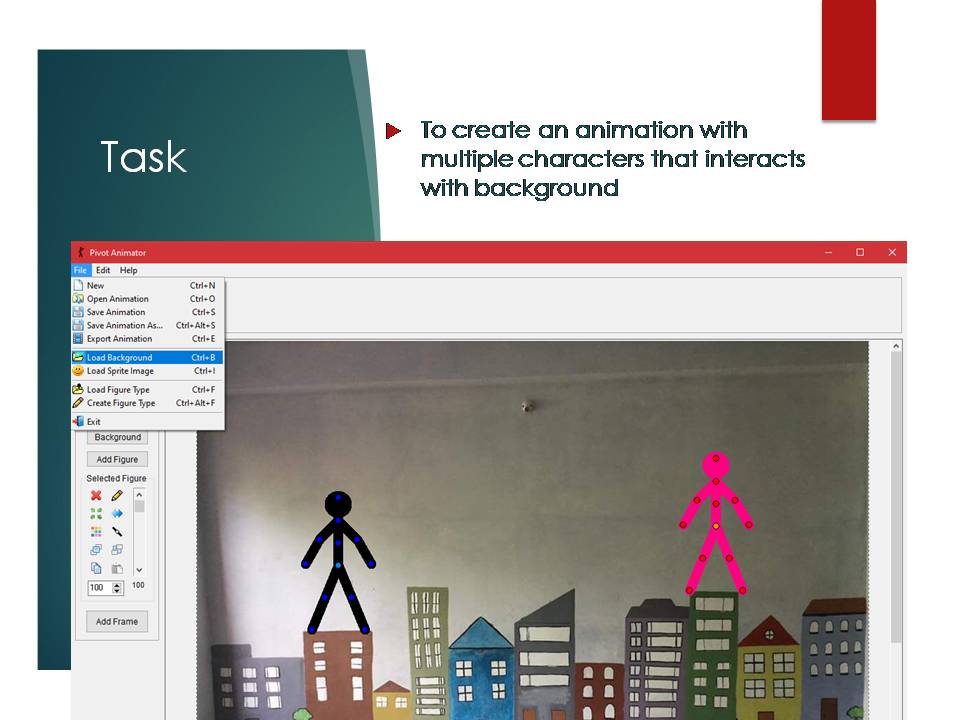The width and height of the screenshot is (960, 720).
Task: Click the Export Animation film icon
Action: click(x=78, y=339)
